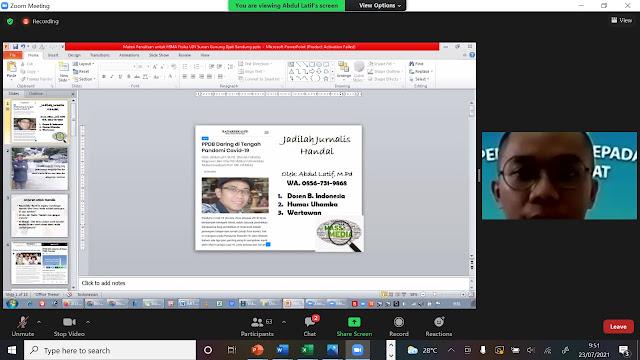Toggle italic formatting
This screenshot has height=360, width=640.
point(112,77)
